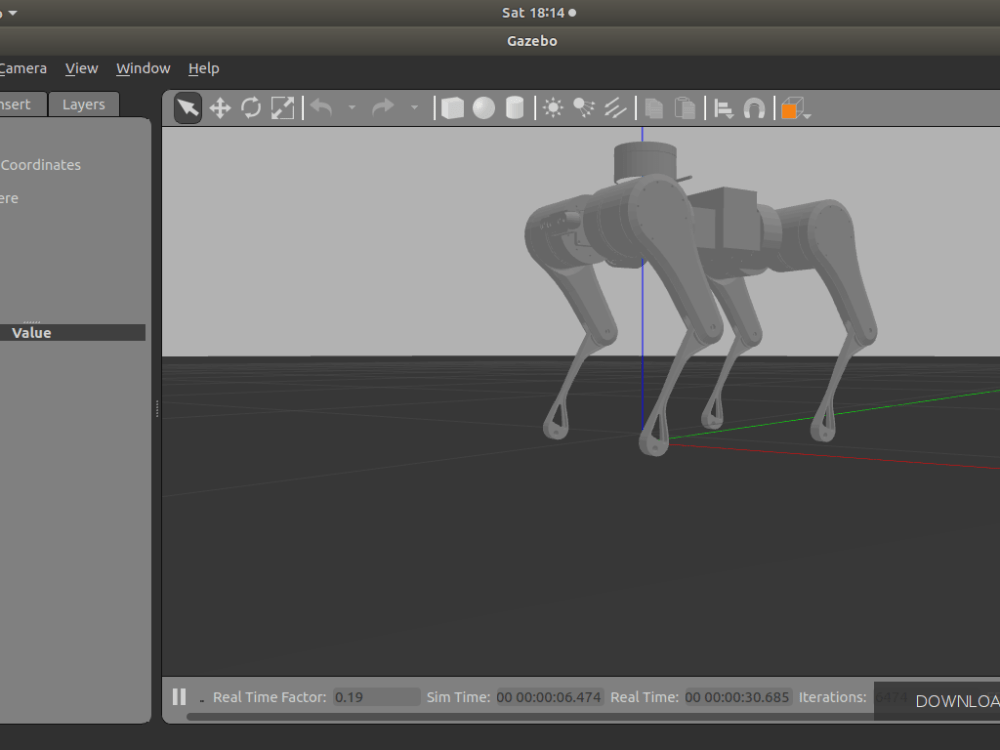Viewport: 1000px width, 750px height.
Task: Enable snap mode in the toolbar
Action: pos(755,107)
